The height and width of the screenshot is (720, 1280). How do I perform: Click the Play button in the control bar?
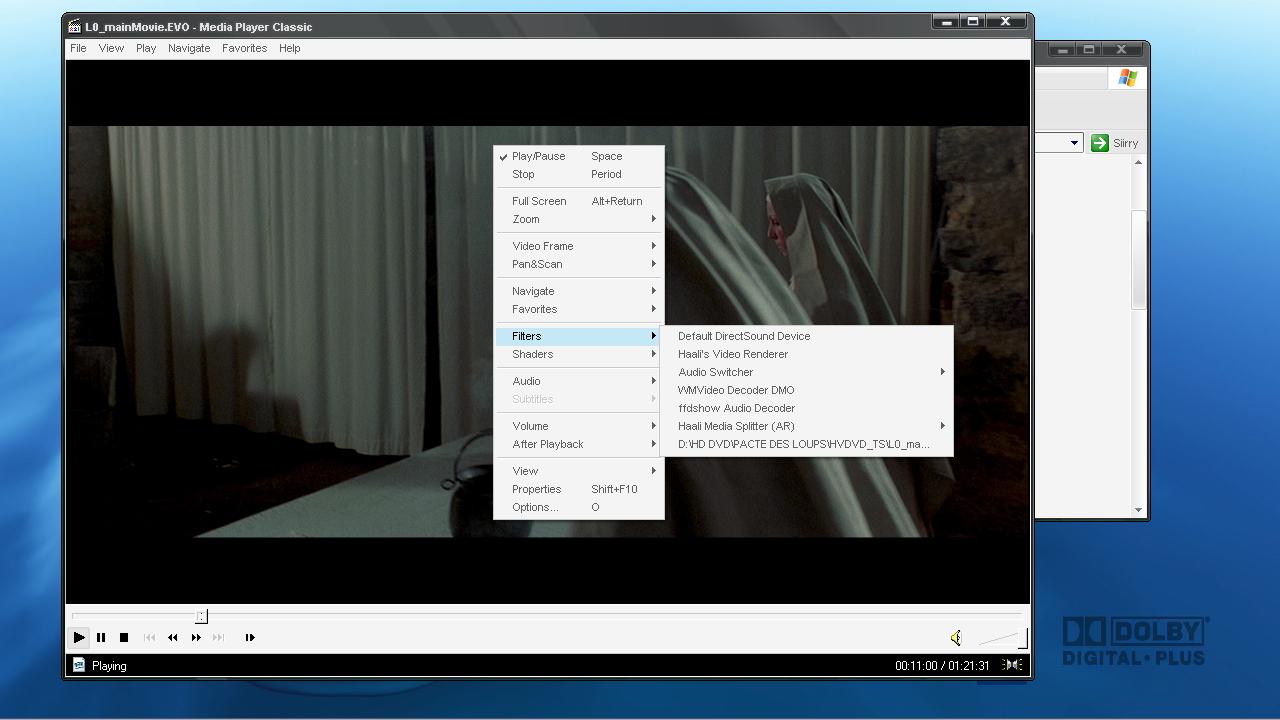(x=79, y=637)
